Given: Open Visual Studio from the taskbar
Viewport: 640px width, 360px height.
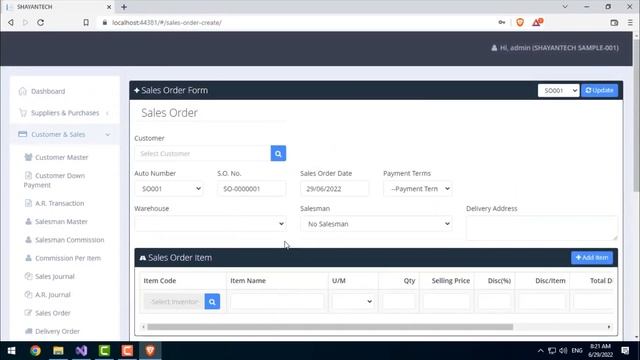Looking at the screenshot, I should (81, 351).
